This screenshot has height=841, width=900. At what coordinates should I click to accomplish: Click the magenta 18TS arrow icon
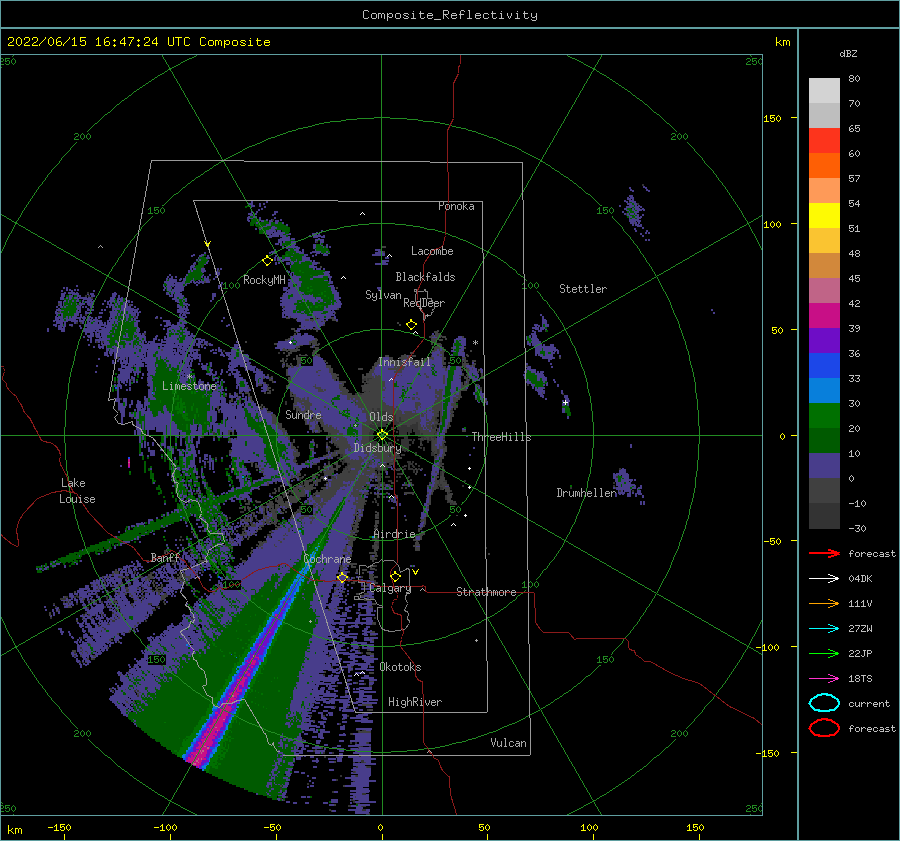click(824, 679)
